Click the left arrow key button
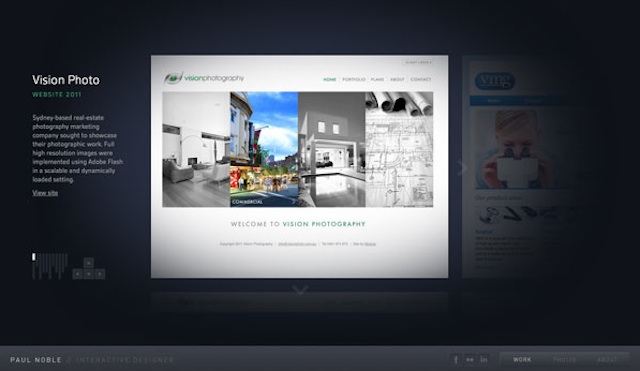Viewport: 640px width, 371px height. (78, 274)
